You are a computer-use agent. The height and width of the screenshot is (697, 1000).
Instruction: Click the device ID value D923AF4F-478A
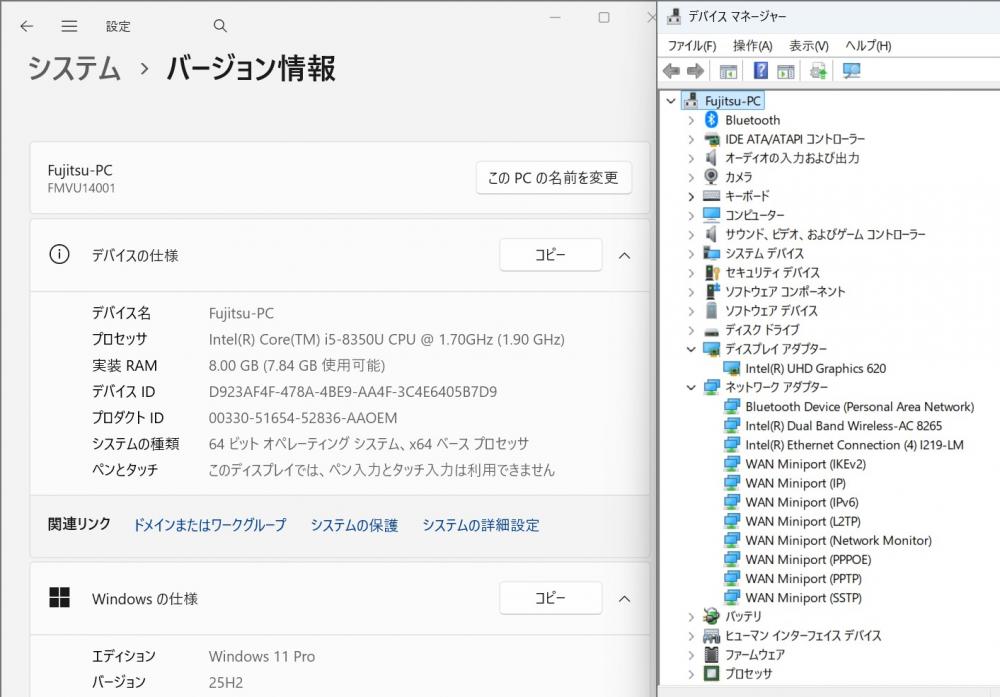[353, 392]
